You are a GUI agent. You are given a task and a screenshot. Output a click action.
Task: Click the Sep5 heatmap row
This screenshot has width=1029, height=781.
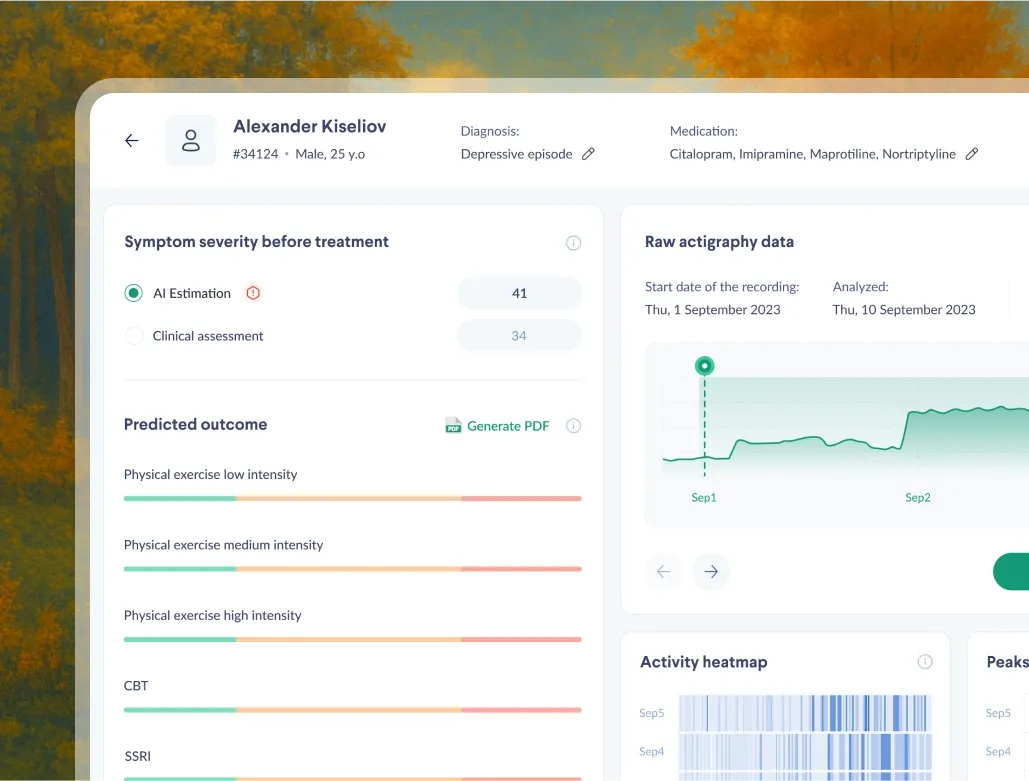805,713
